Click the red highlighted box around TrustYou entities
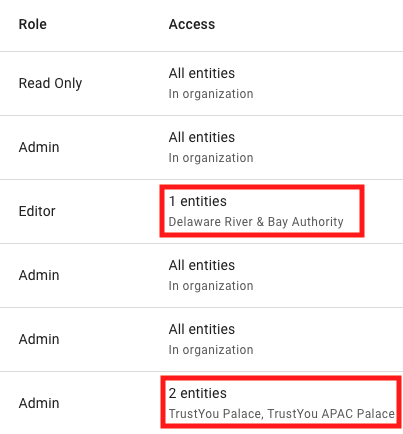This screenshot has width=403, height=434. 281,402
